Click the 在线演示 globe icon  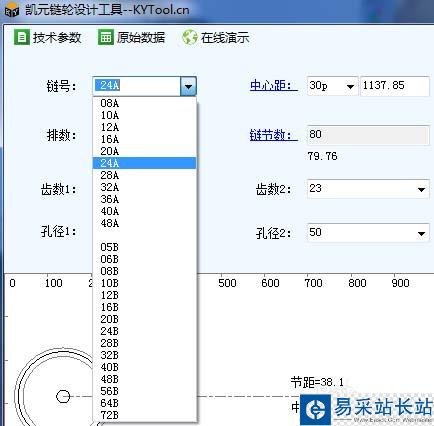(190, 37)
